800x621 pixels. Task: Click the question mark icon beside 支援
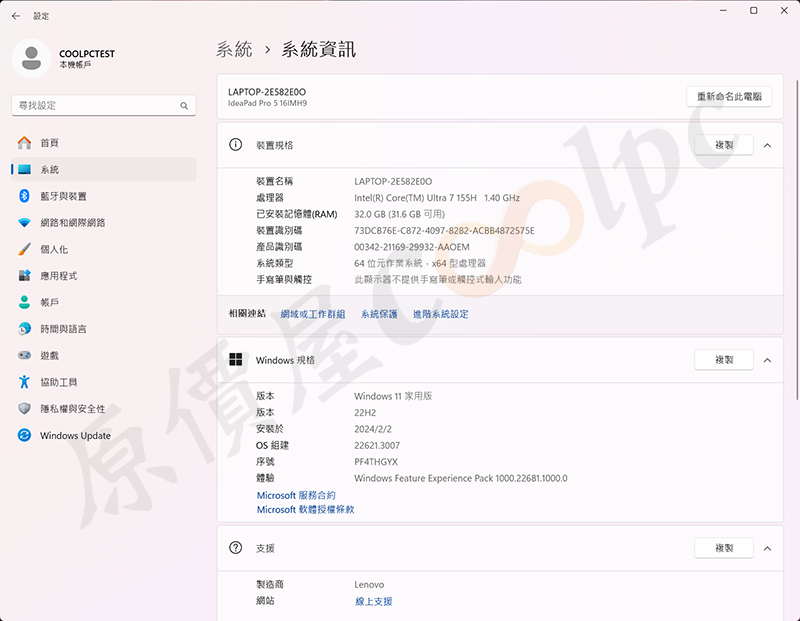click(x=236, y=548)
